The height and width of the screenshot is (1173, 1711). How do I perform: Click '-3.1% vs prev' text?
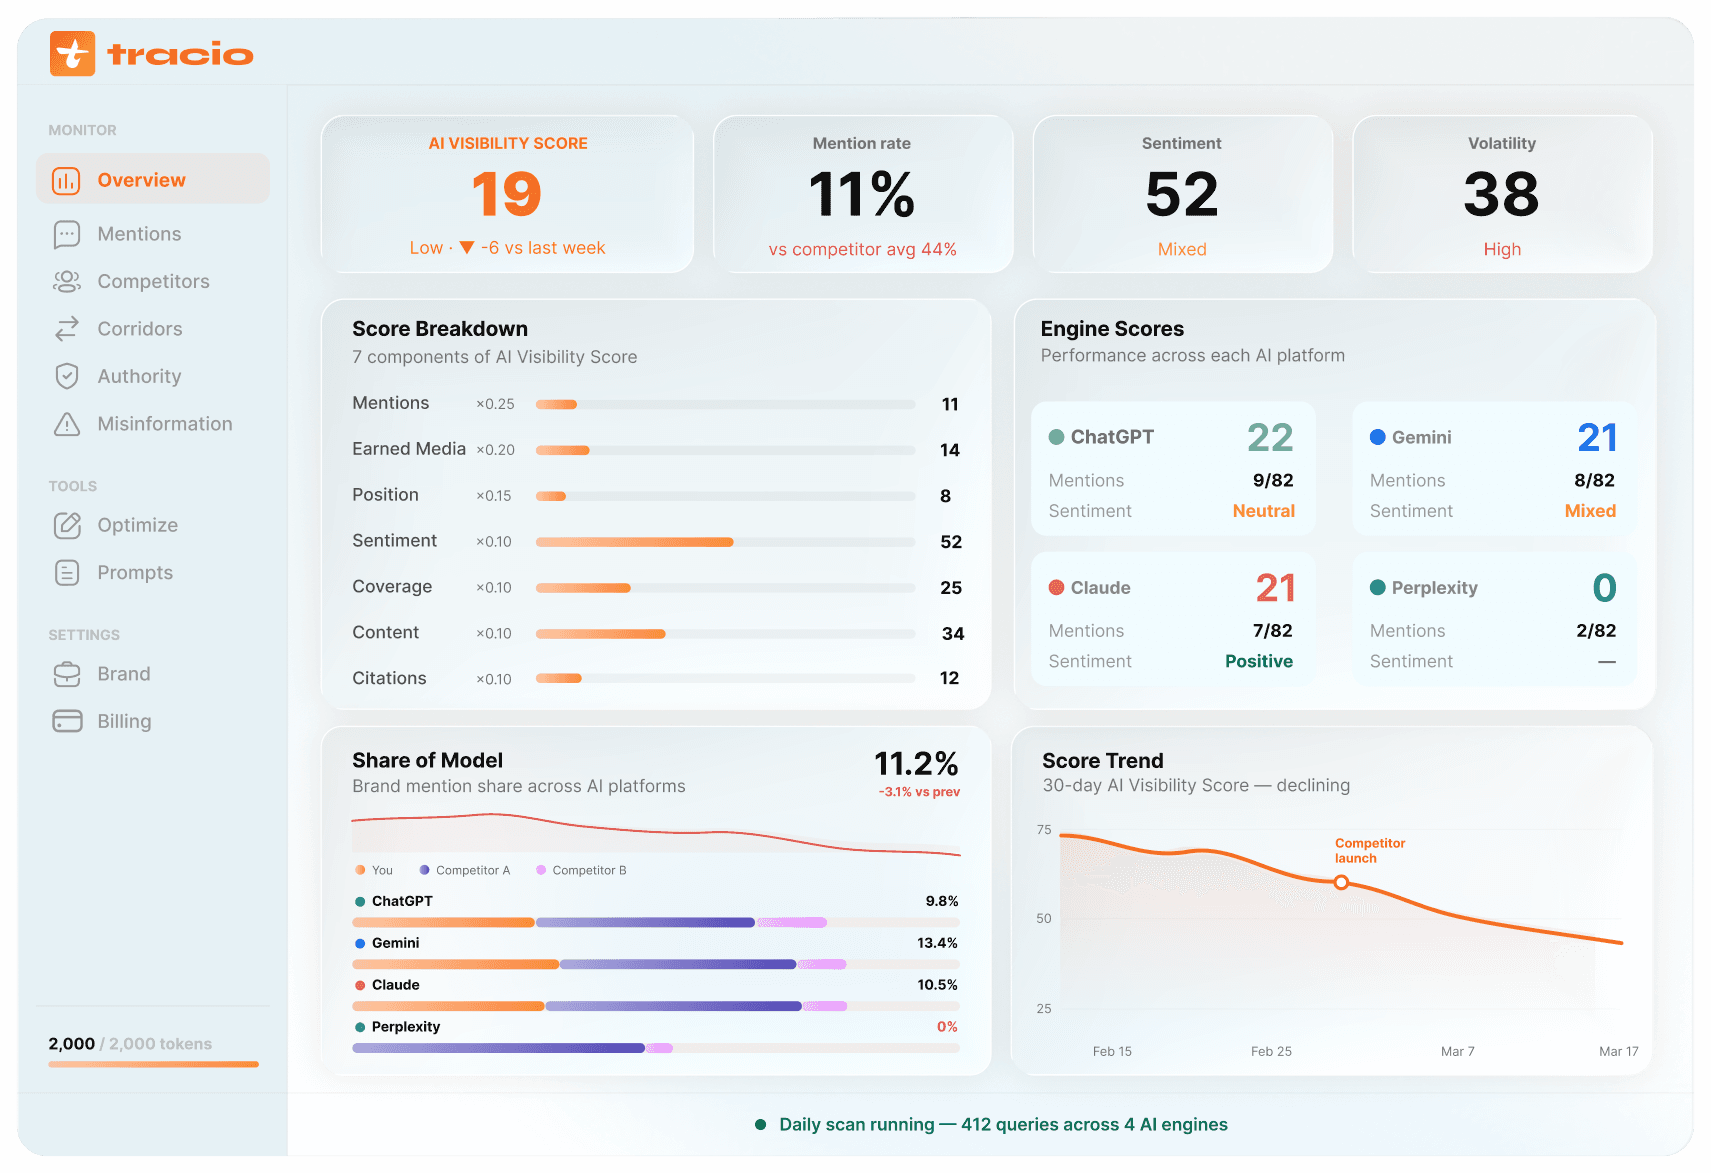pos(919,792)
